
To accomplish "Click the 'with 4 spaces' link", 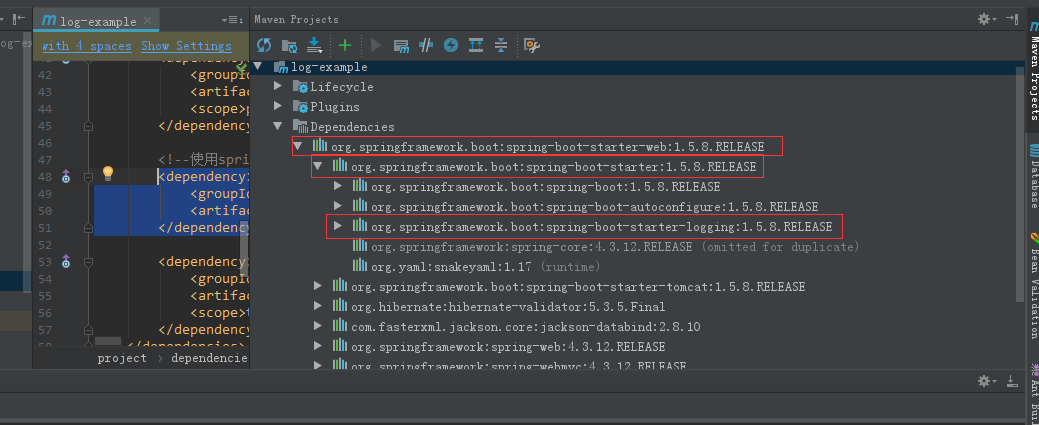I will (x=87, y=46).
